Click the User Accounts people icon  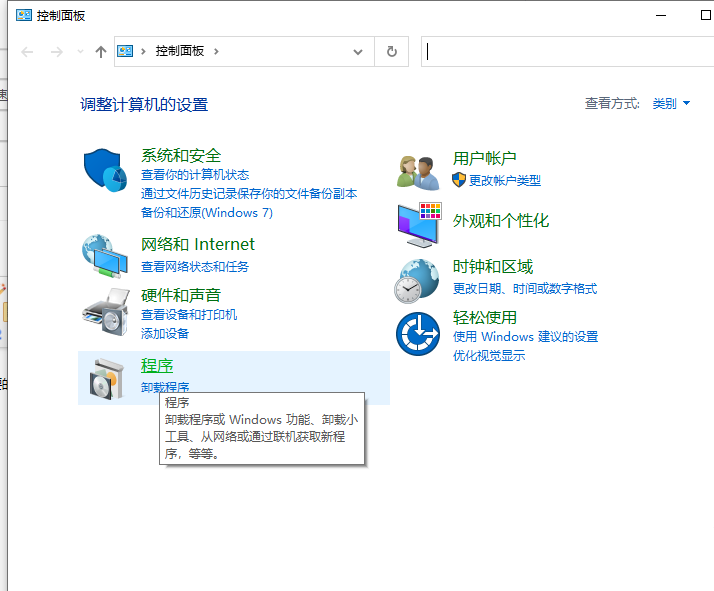point(418,172)
